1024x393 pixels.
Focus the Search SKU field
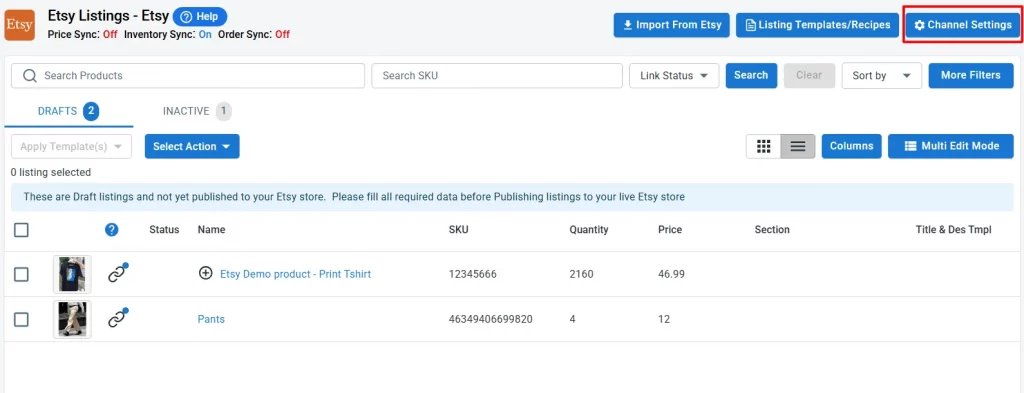[x=497, y=76]
